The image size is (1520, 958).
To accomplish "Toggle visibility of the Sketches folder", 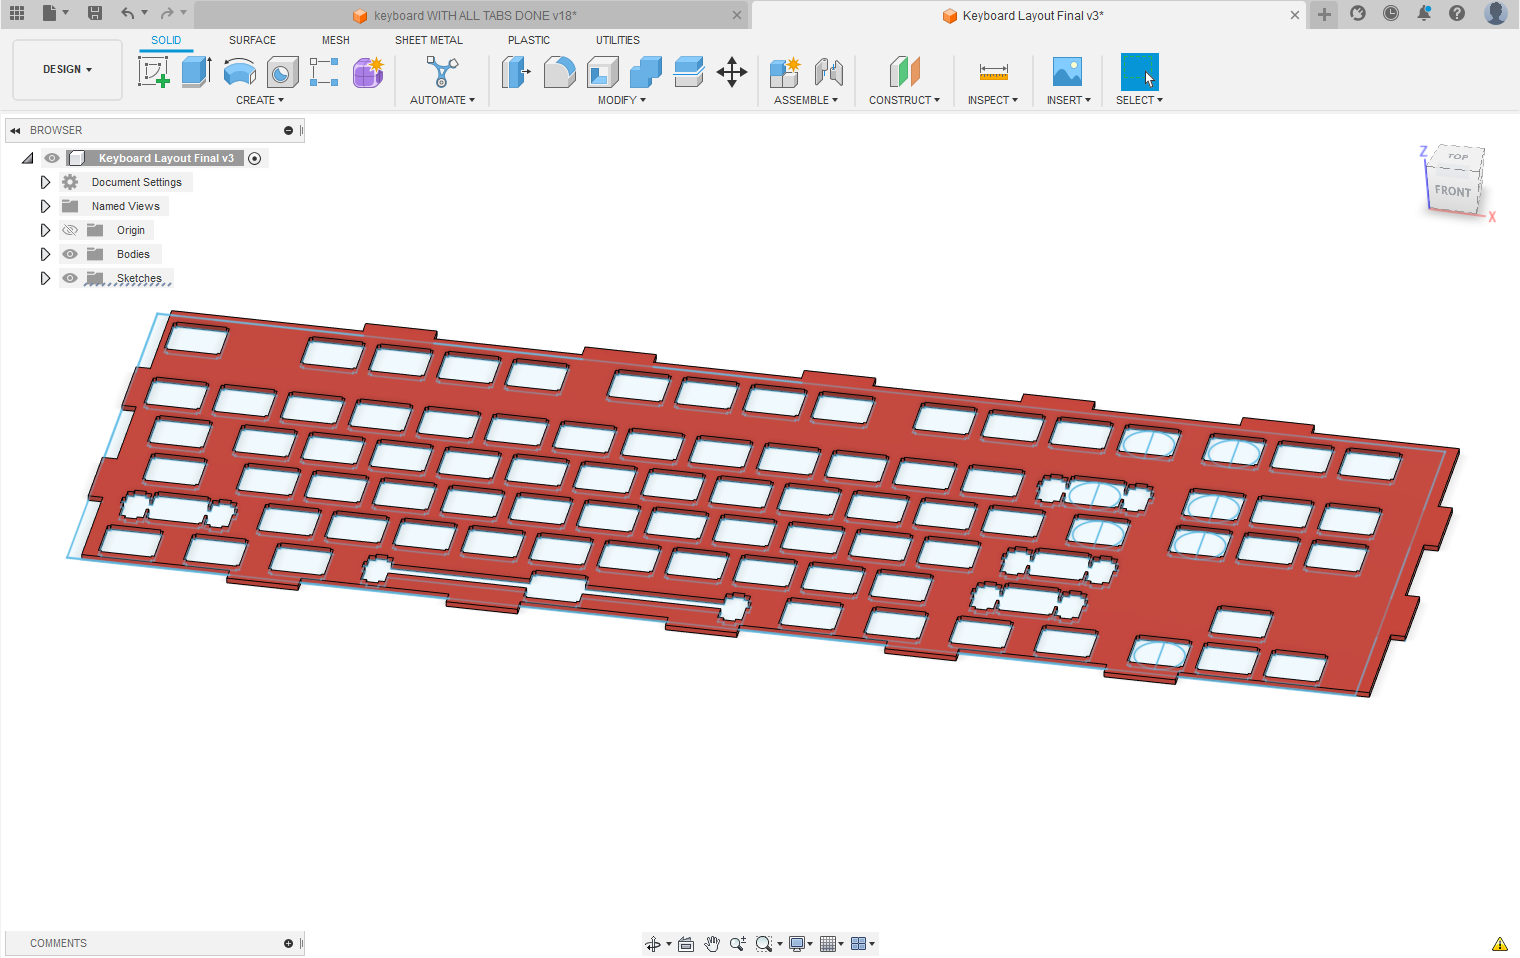I will (x=70, y=277).
